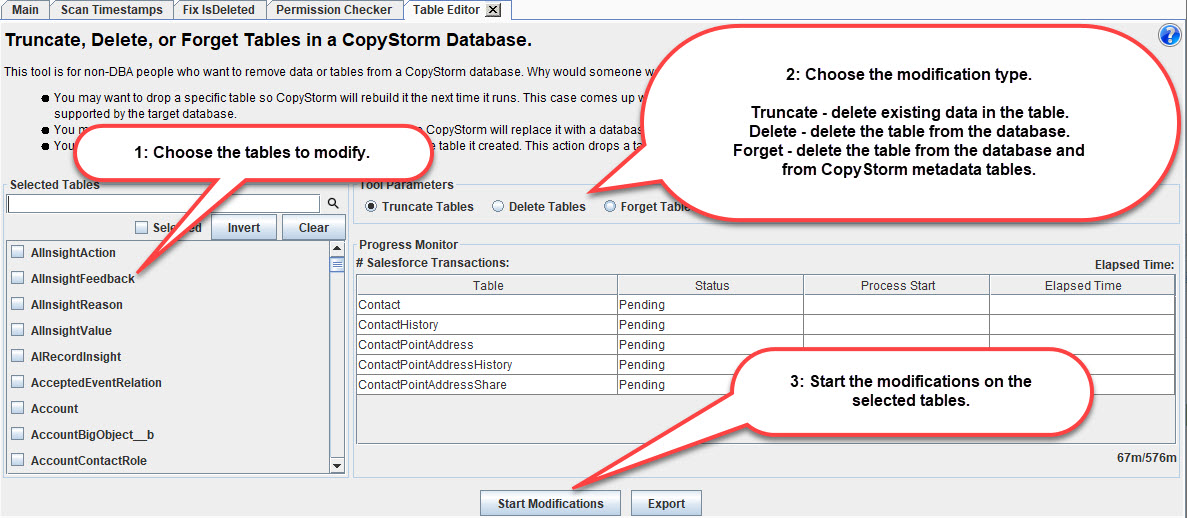Click the Elapsed Time column header

(x=1083, y=286)
